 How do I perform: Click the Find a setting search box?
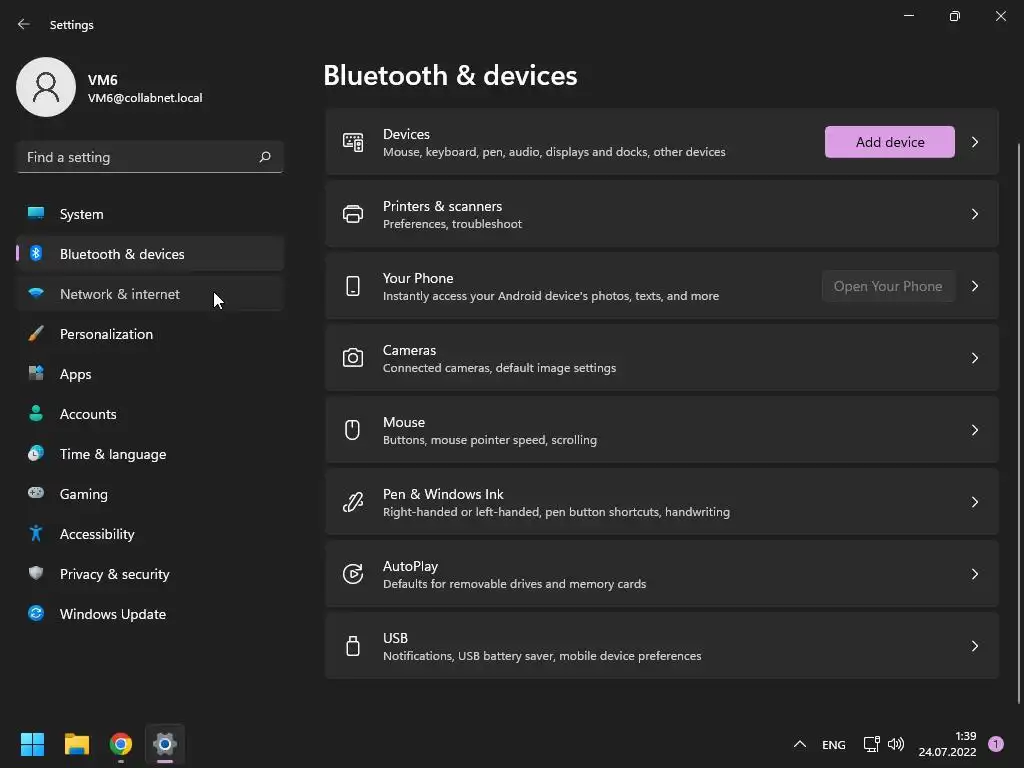pyautogui.click(x=138, y=157)
